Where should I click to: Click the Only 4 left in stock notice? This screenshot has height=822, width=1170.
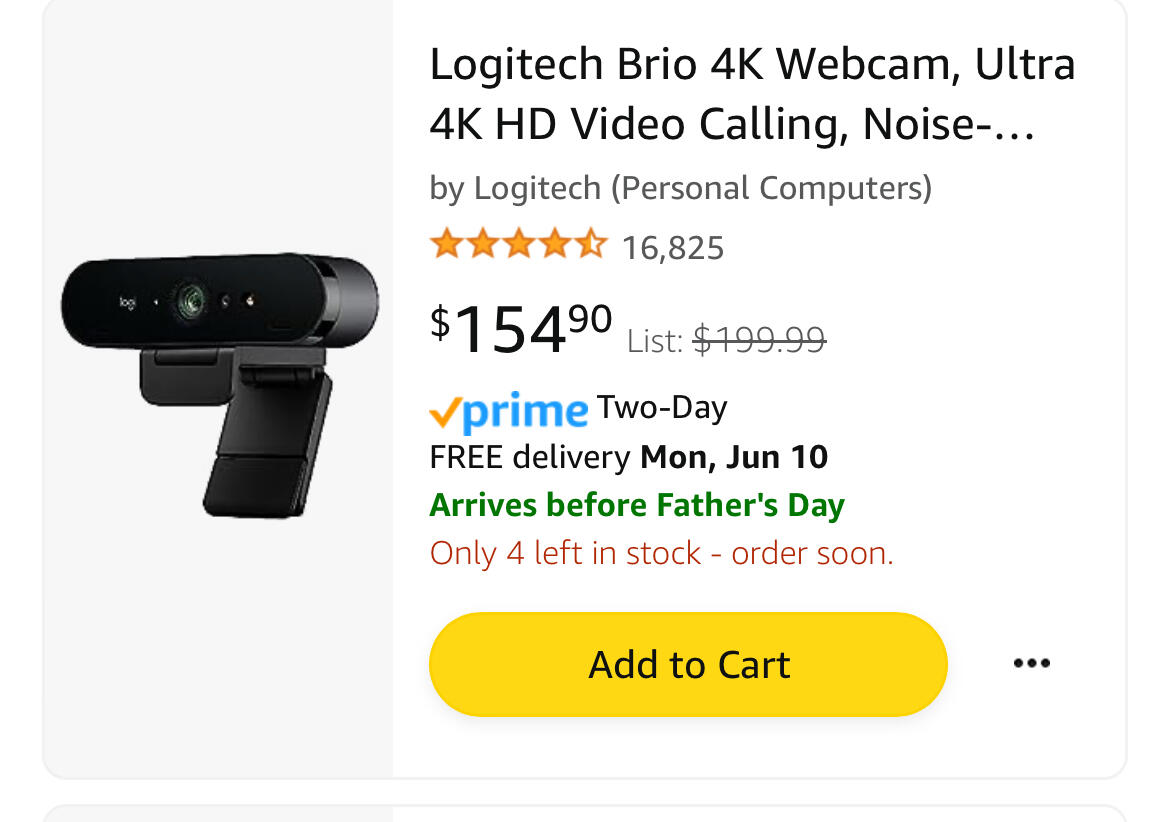tap(661, 553)
